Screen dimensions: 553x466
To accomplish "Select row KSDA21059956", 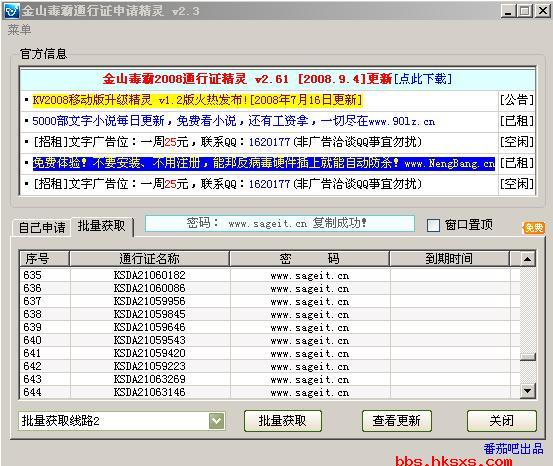I will (x=270, y=301).
